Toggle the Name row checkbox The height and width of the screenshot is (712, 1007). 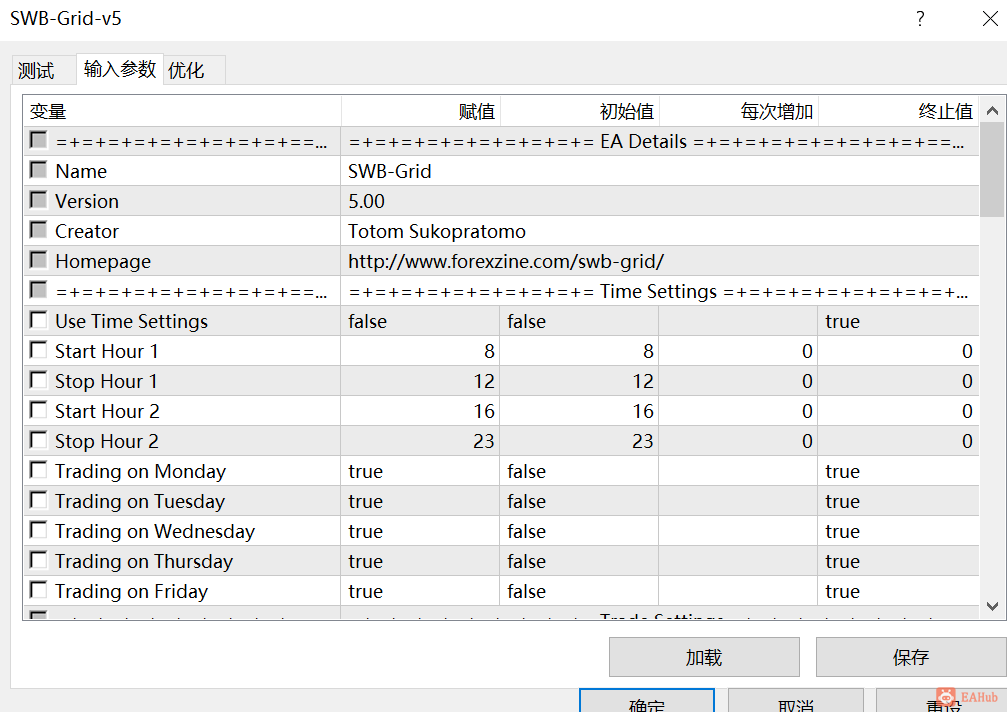coord(39,169)
